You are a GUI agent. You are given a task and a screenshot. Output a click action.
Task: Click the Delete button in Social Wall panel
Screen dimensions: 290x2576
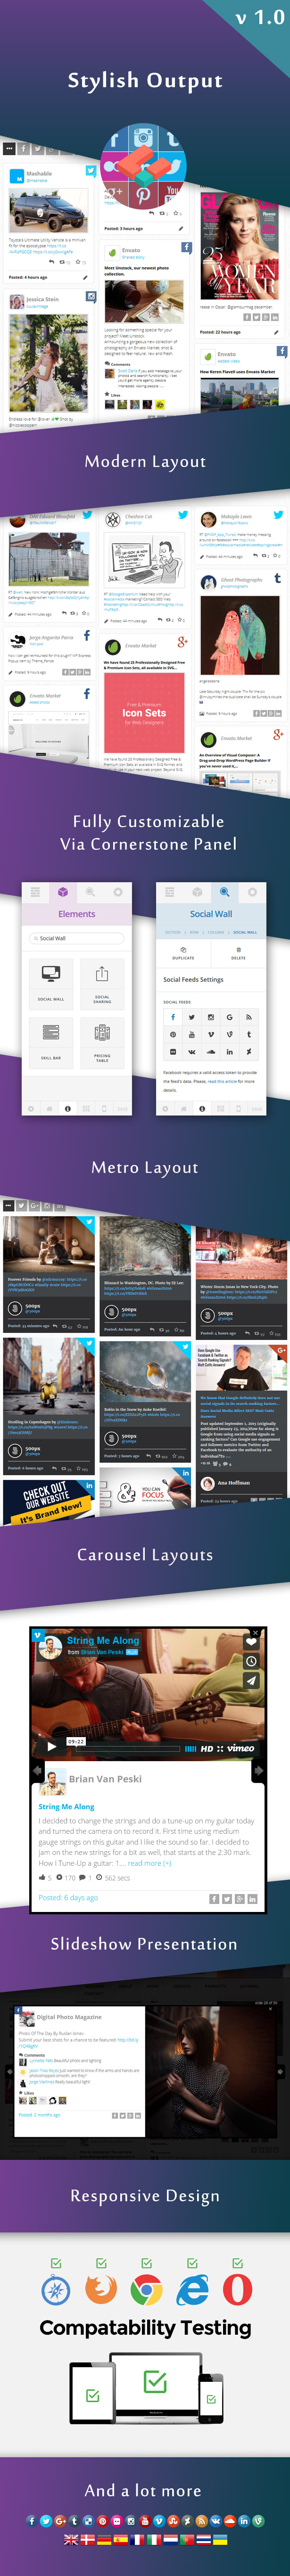238,953
